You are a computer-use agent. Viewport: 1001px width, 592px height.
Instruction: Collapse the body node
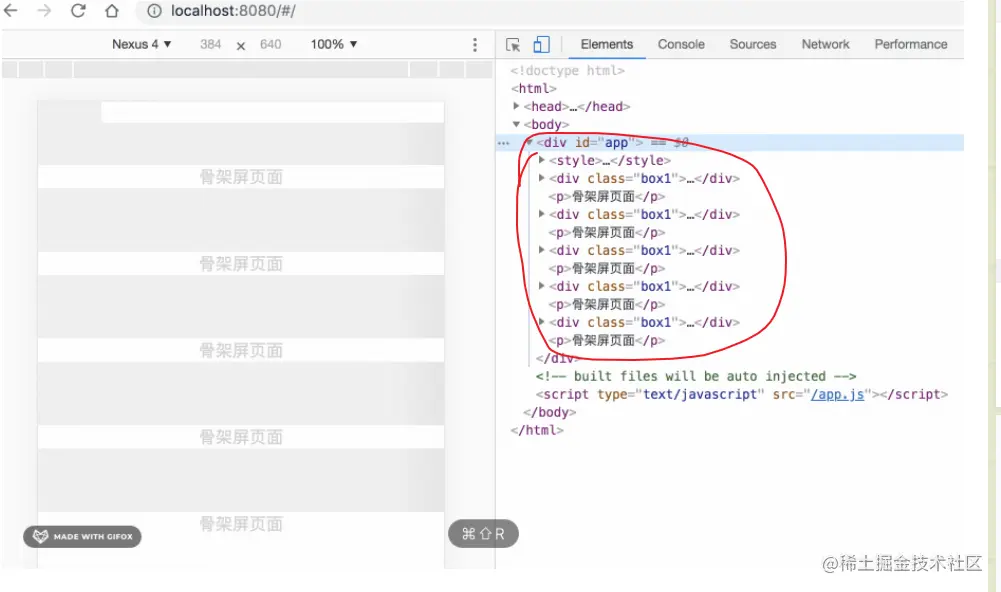[516, 124]
